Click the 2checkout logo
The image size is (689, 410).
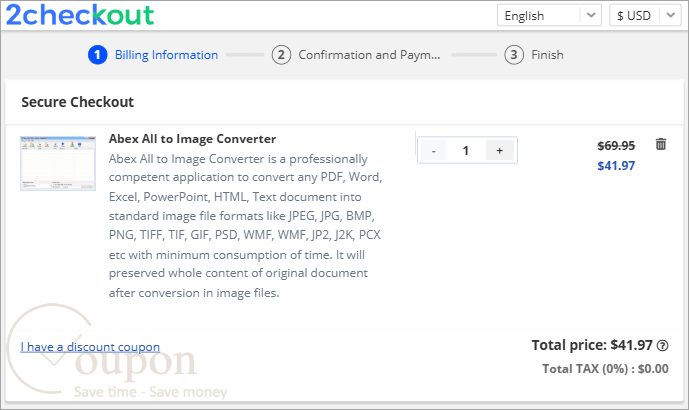80,15
